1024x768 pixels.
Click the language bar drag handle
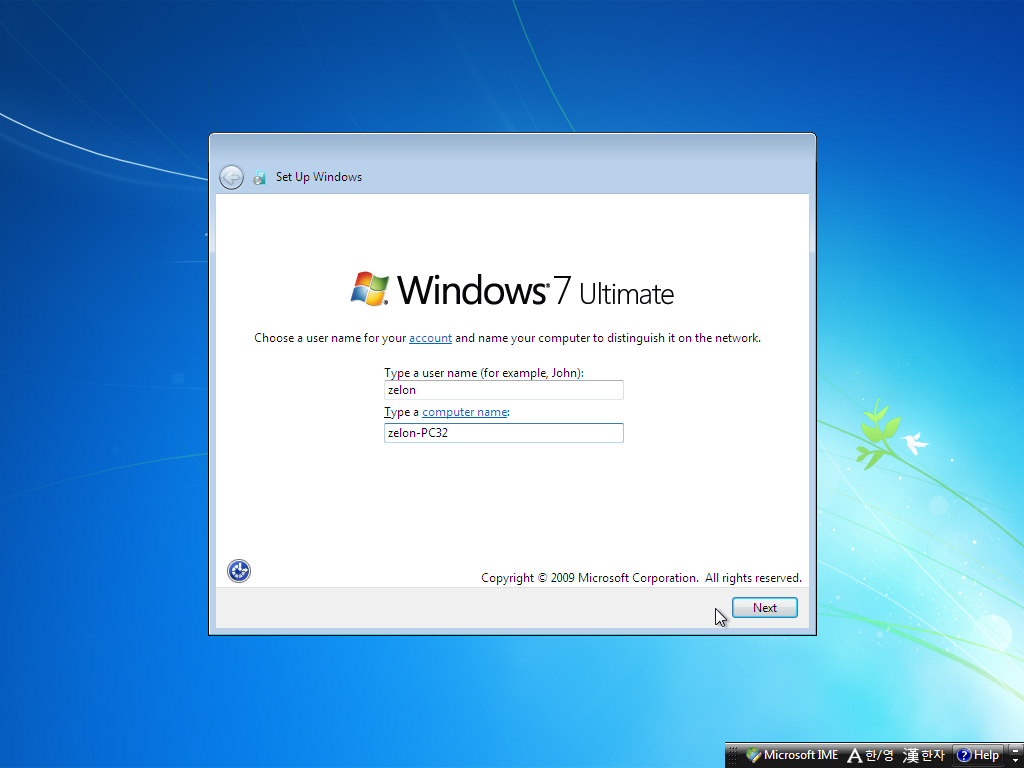(733, 756)
